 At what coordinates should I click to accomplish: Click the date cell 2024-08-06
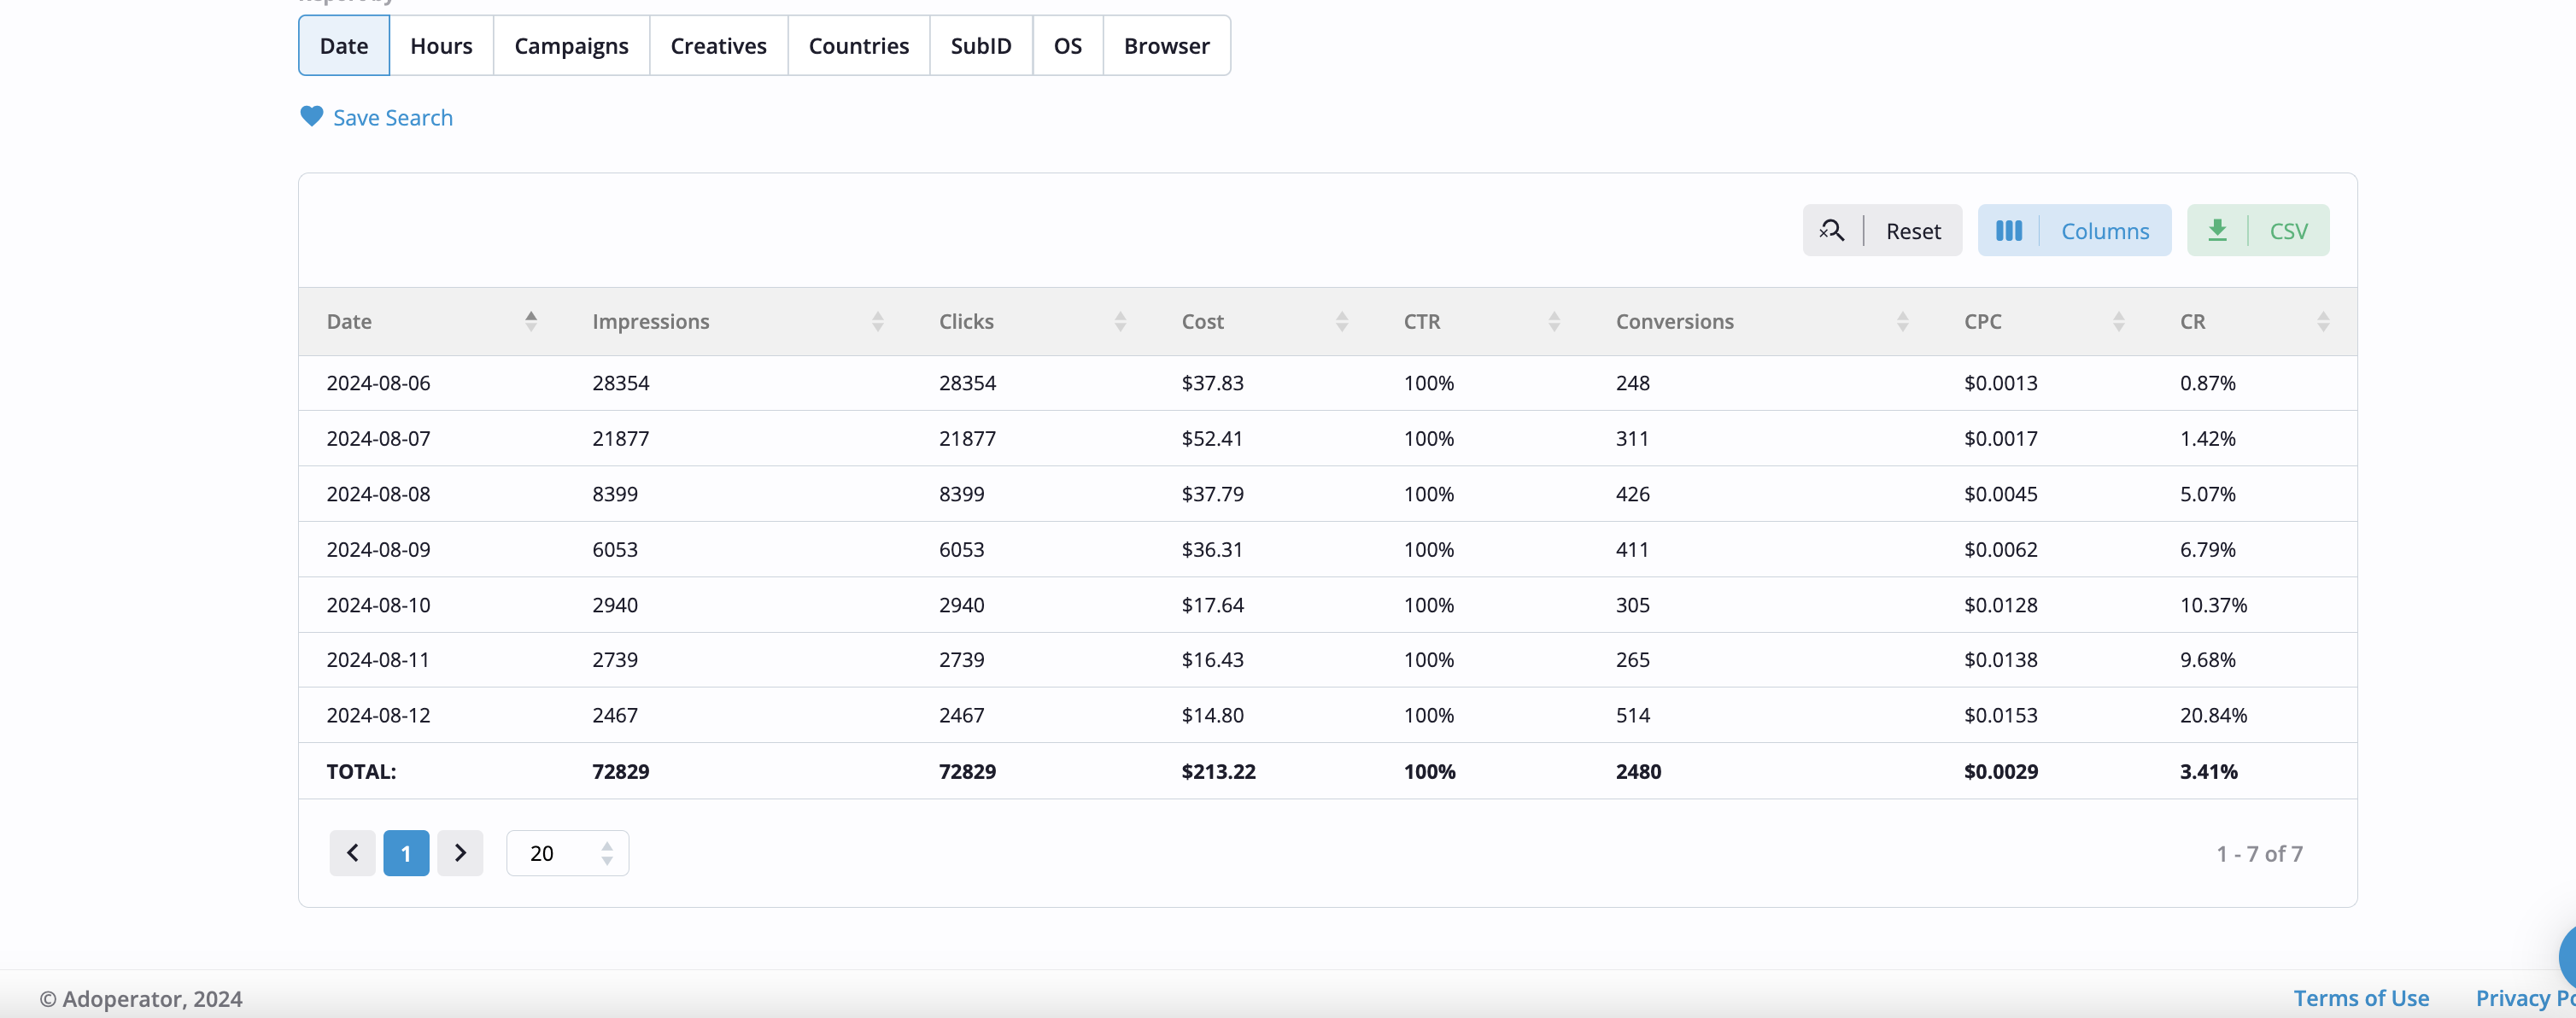tap(378, 383)
